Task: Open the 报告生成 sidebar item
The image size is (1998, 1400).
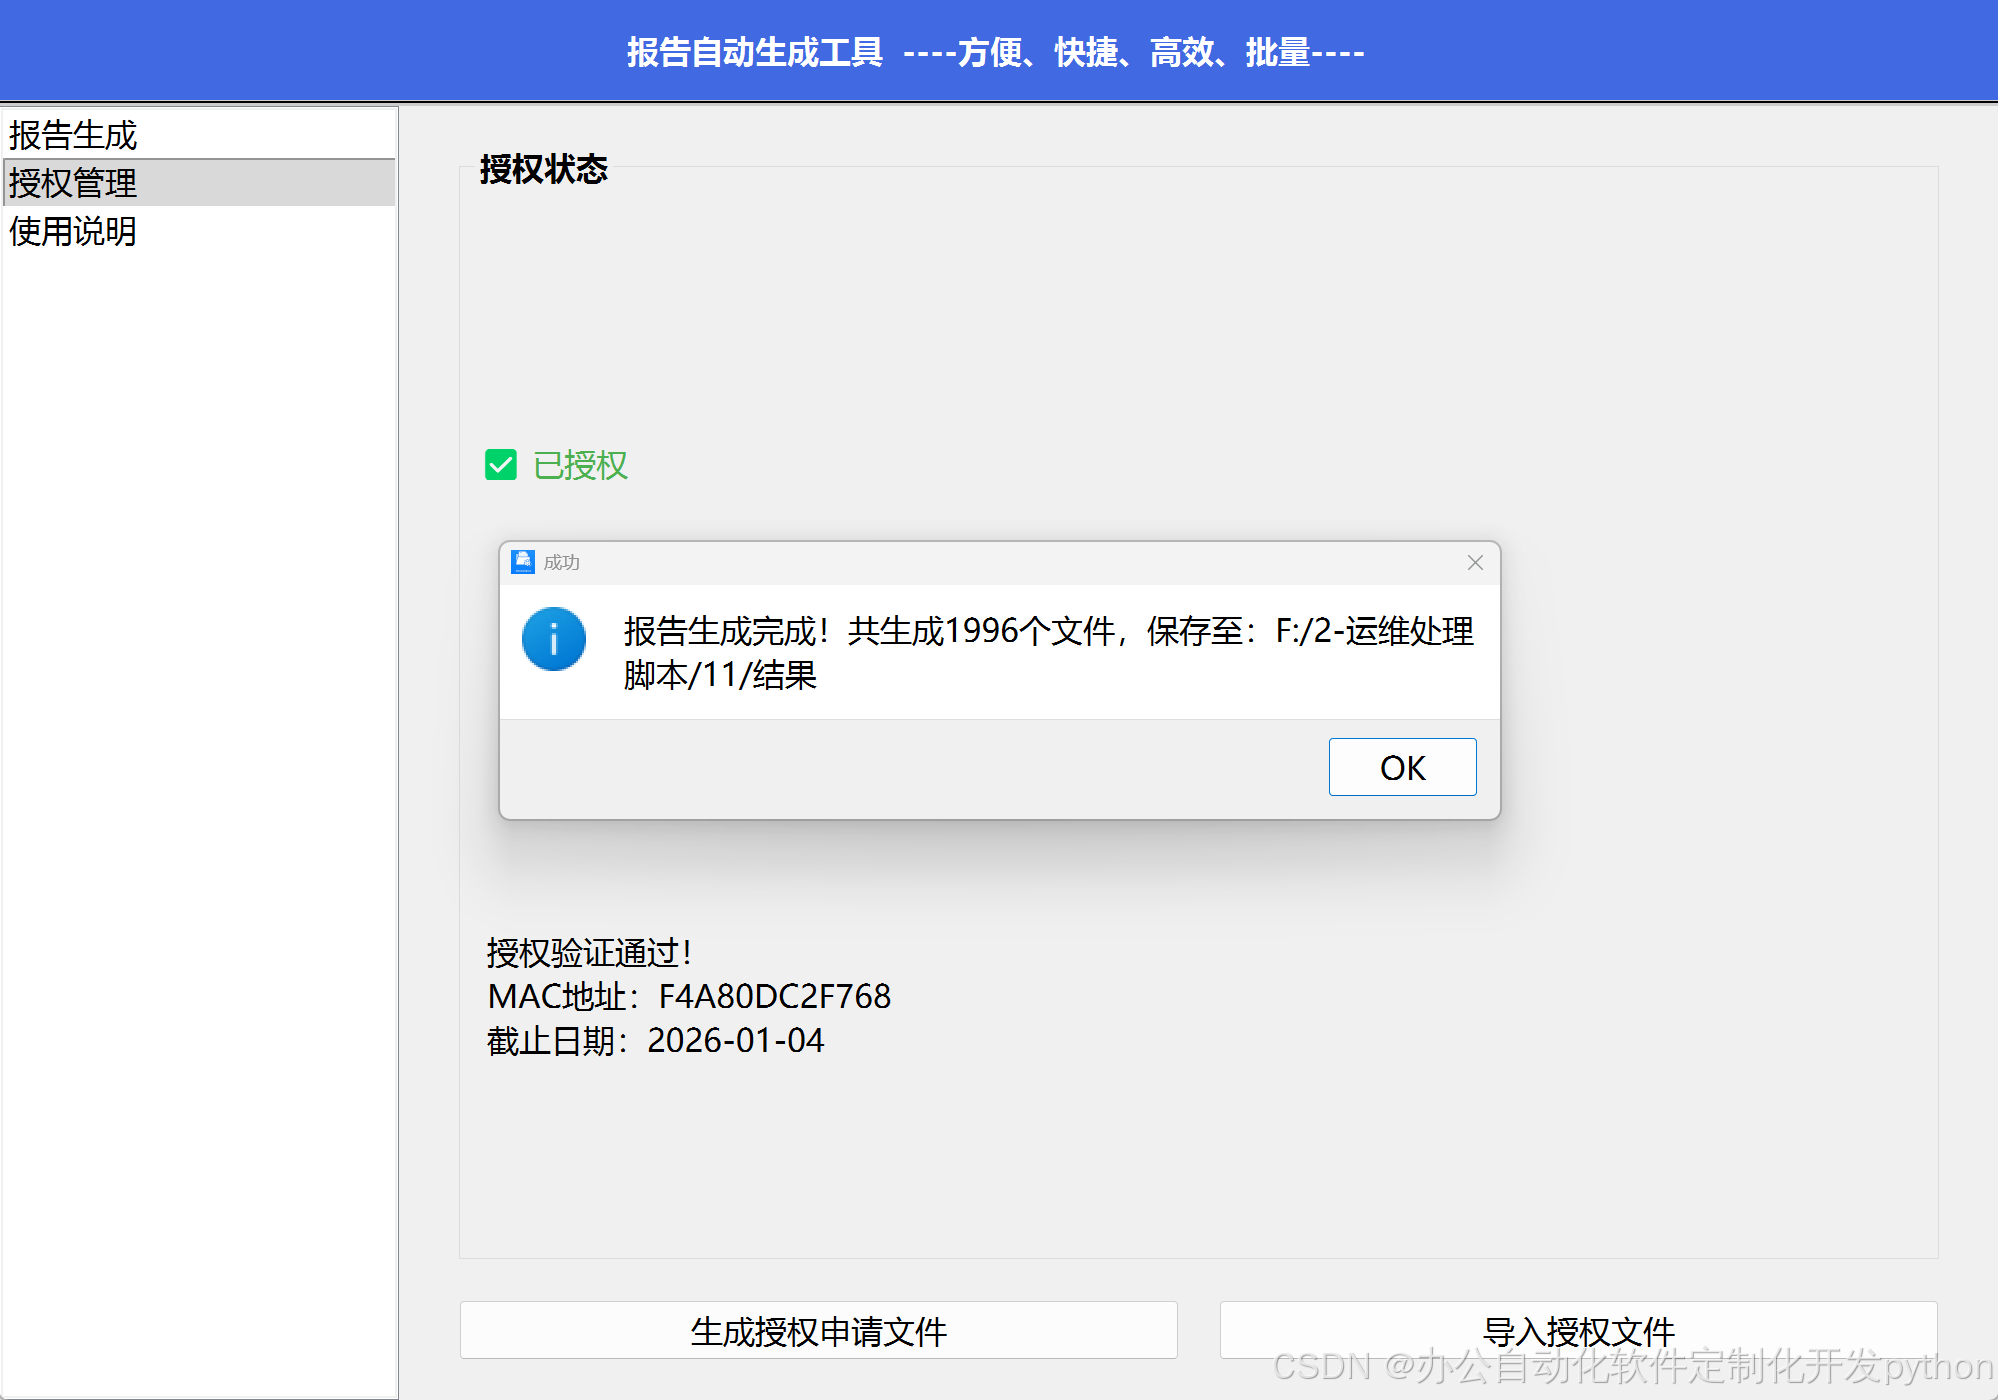Action: click(73, 135)
